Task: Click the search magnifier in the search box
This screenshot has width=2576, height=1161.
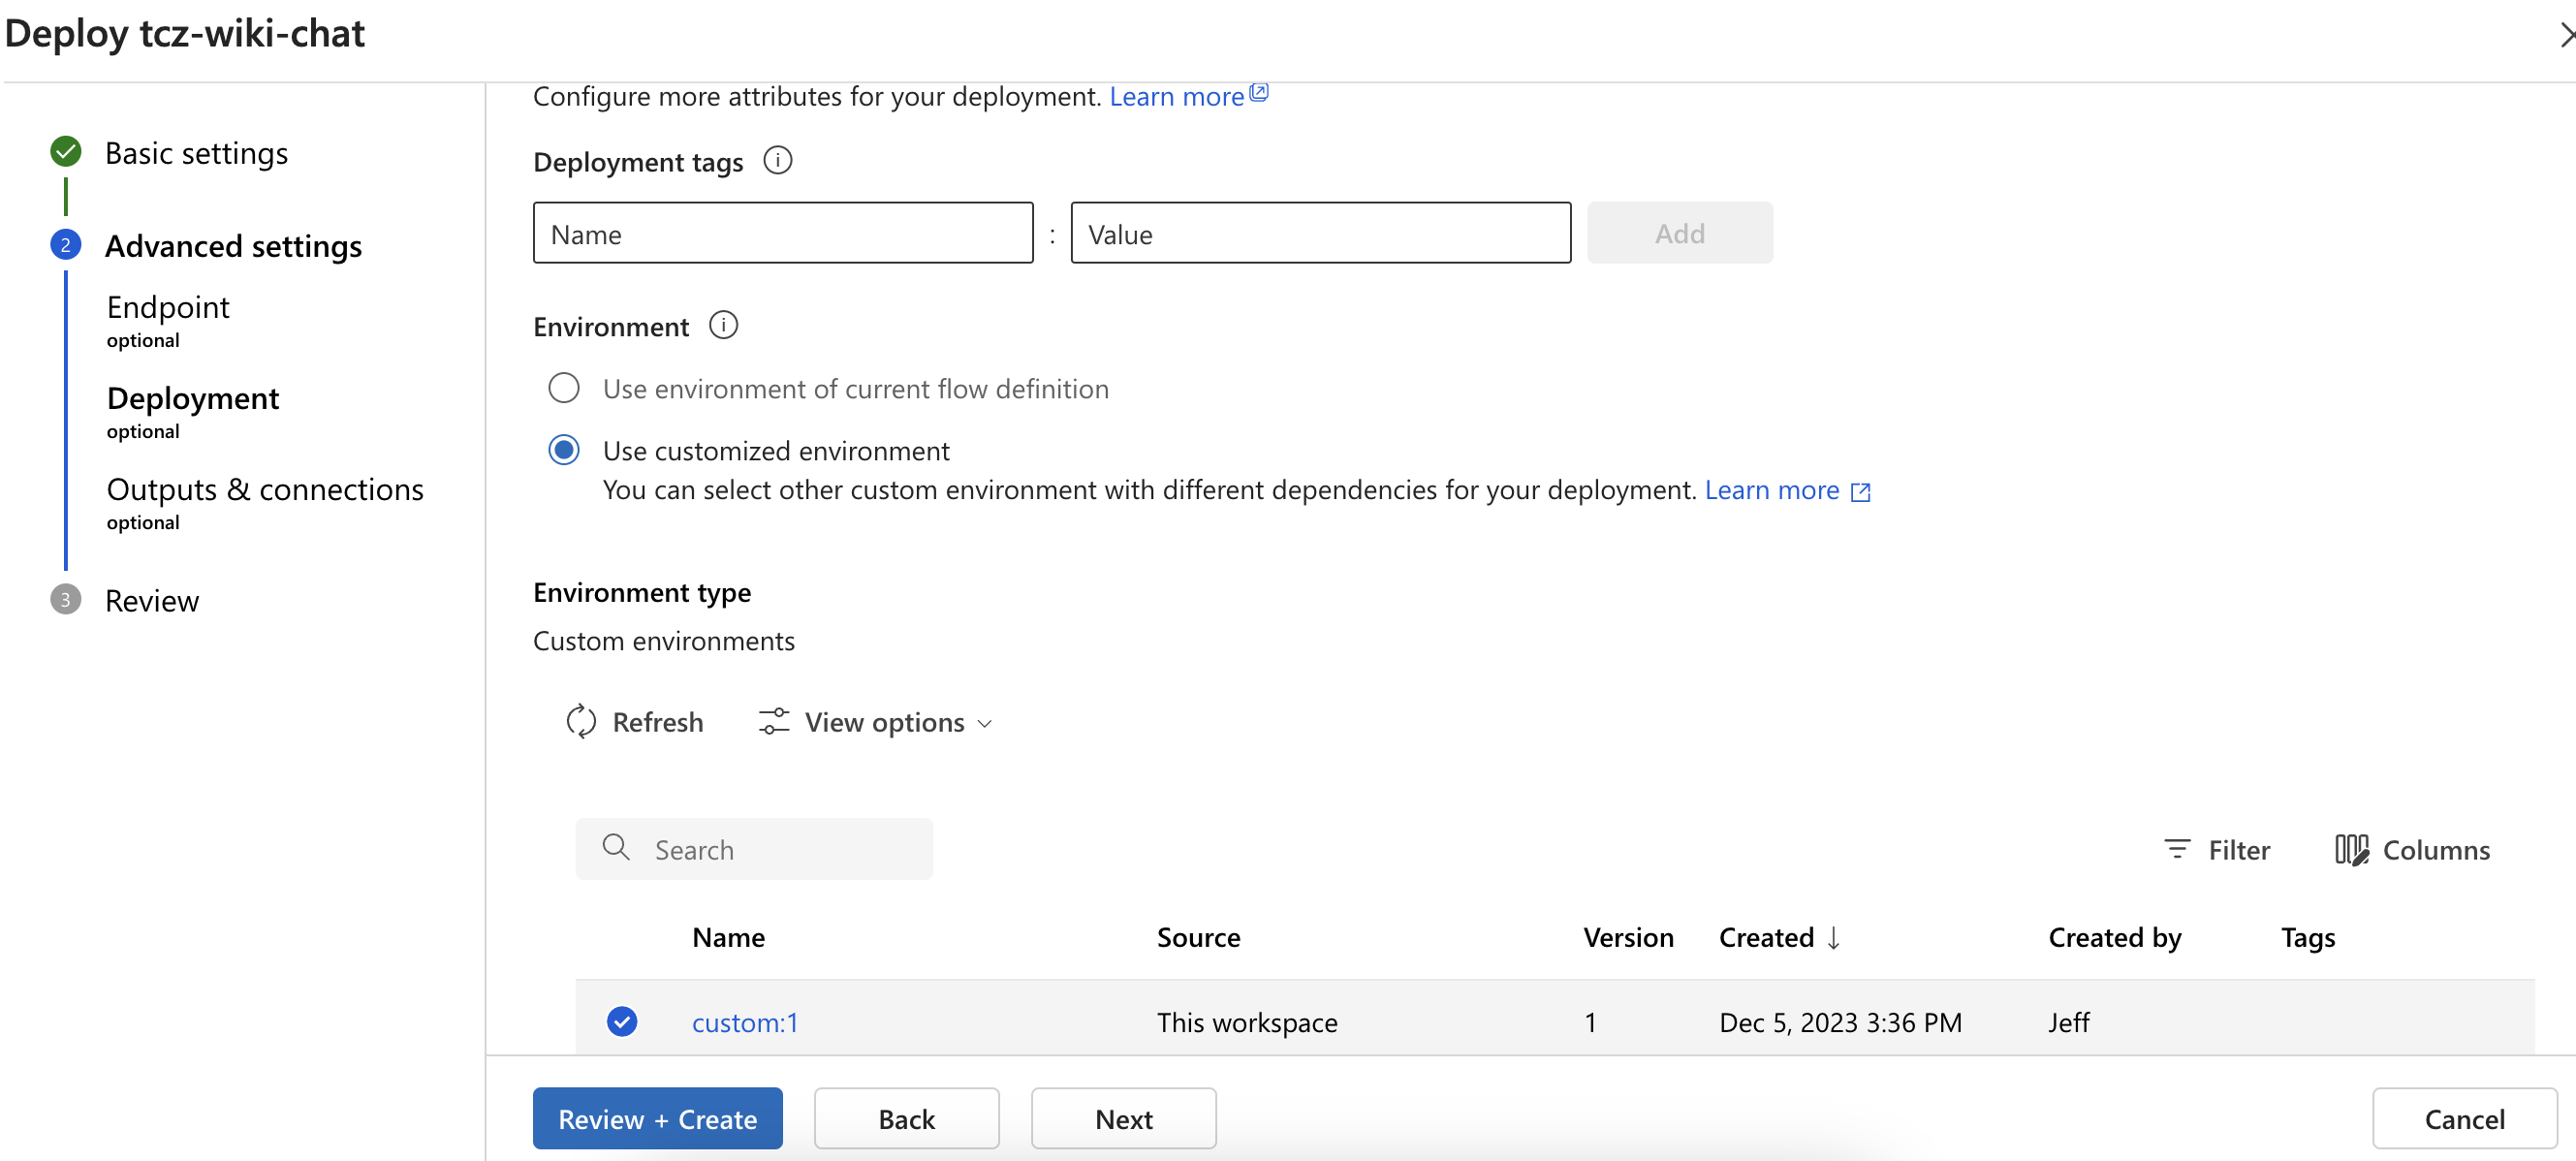Action: (x=616, y=847)
